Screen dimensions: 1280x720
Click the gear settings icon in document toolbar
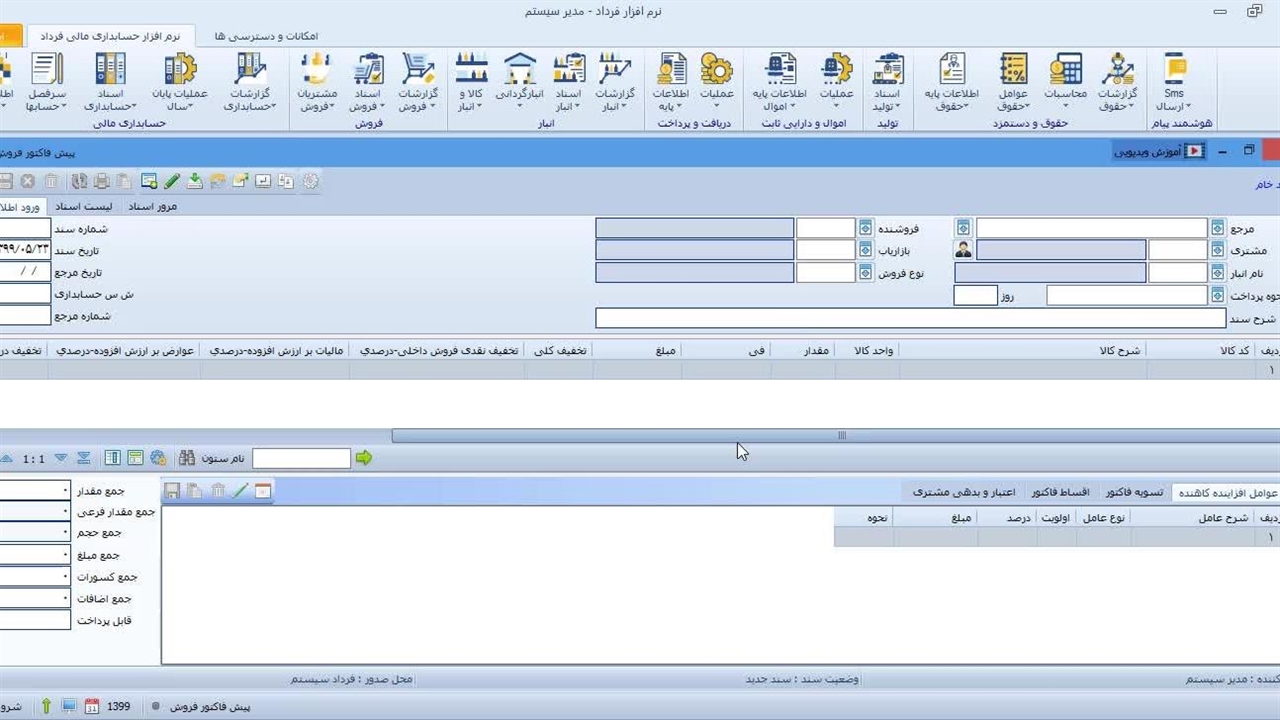(311, 181)
